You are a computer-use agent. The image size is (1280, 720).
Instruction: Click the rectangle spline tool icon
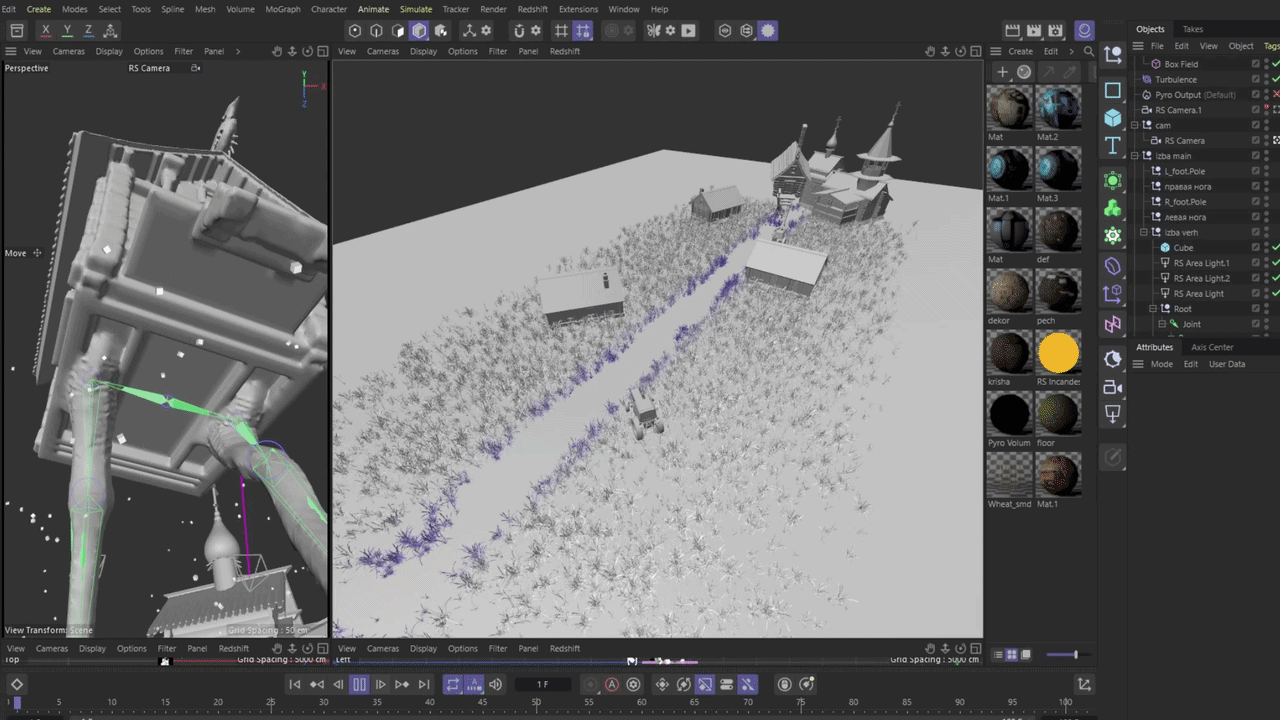click(1113, 90)
